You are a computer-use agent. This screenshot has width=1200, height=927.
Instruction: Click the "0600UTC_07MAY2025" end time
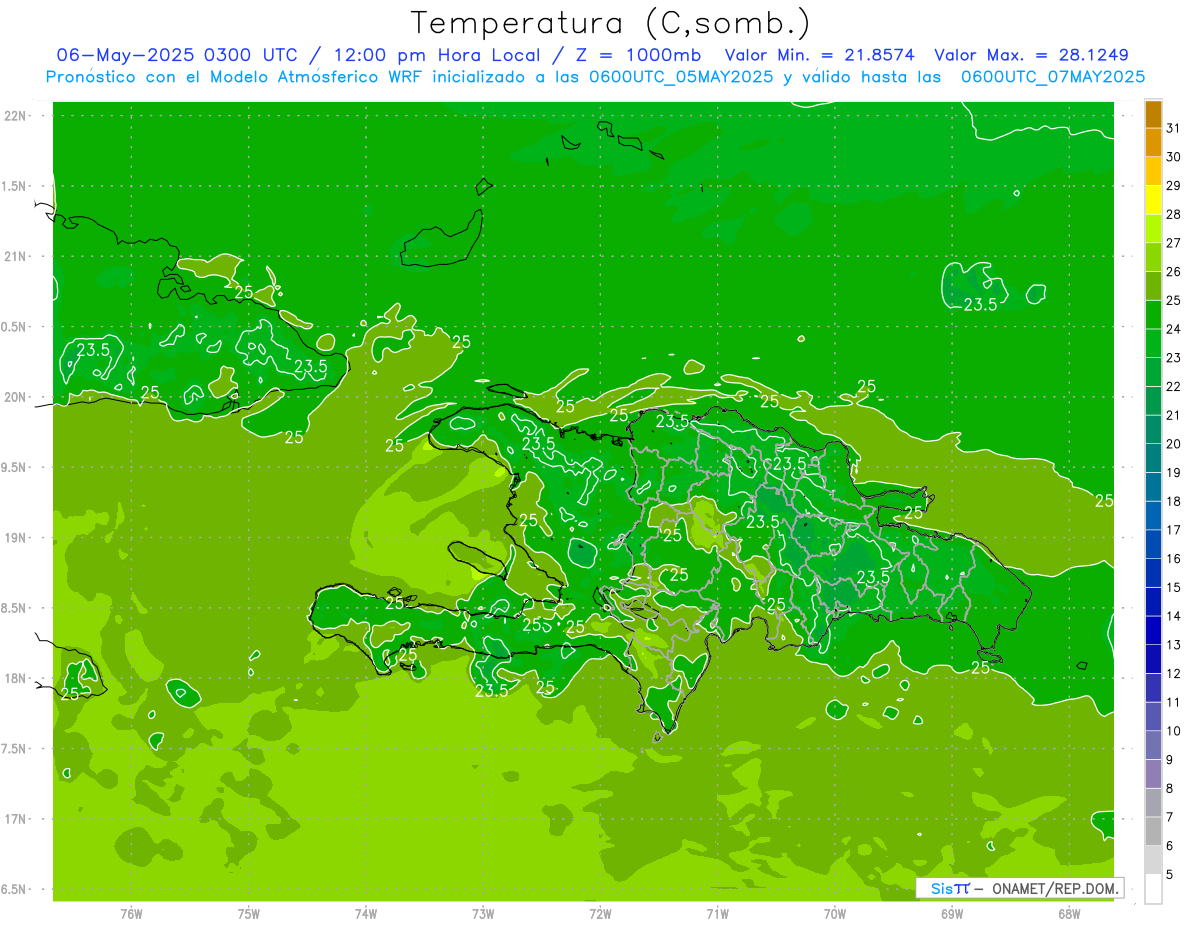1053,76
